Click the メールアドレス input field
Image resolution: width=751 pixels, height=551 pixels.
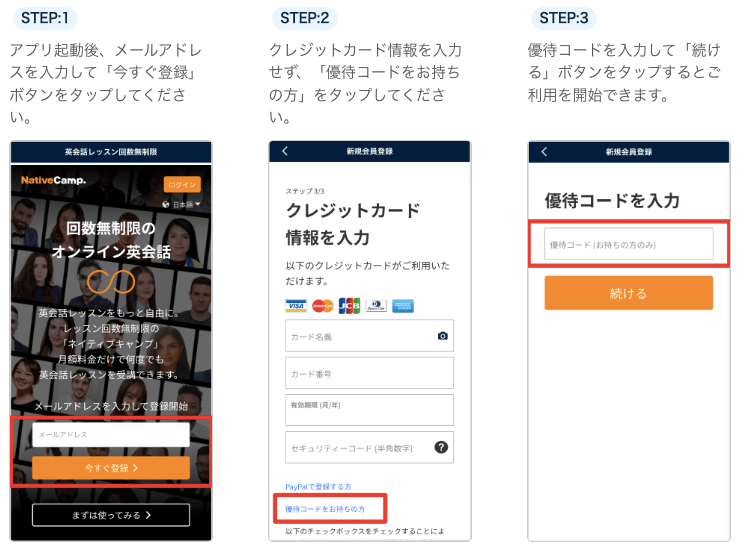point(111,434)
